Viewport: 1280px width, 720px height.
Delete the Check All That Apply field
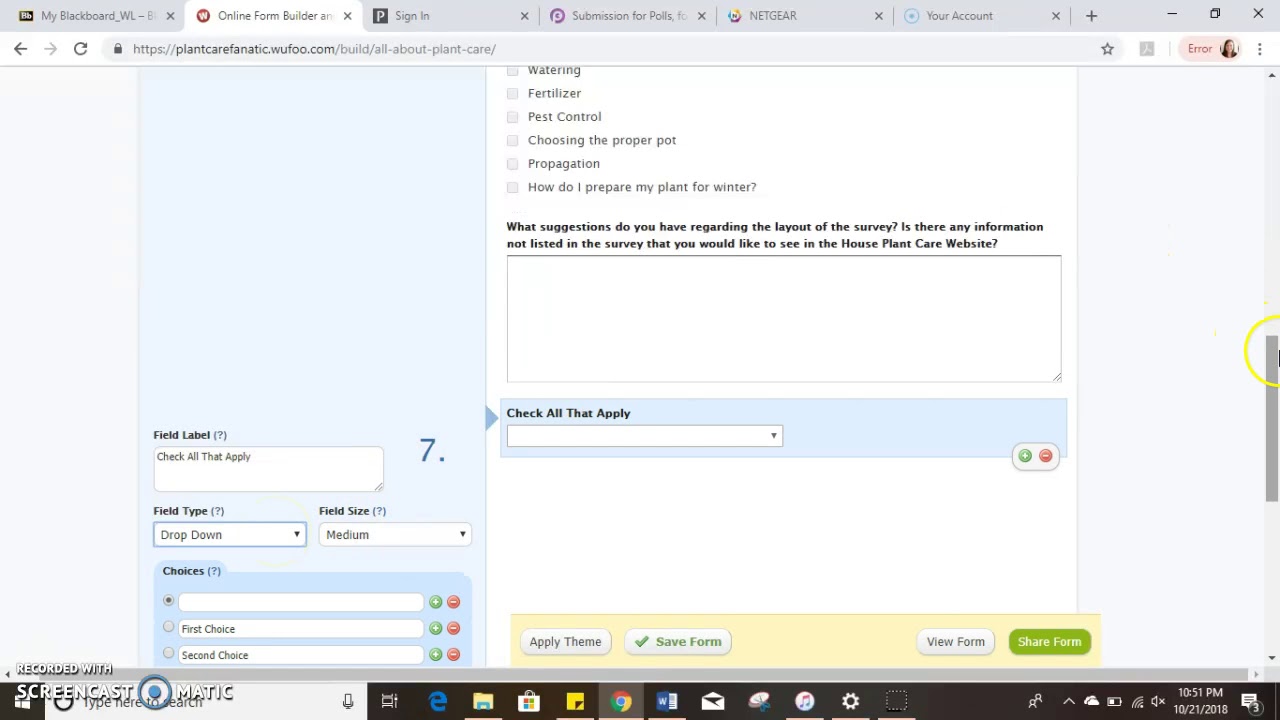[1045, 456]
